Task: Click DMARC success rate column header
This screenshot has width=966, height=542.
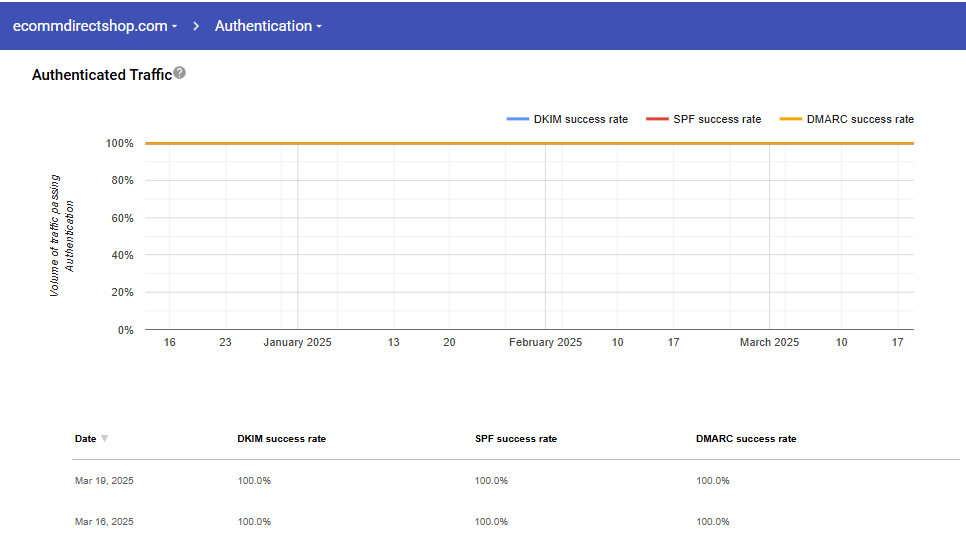Action: [x=746, y=439]
